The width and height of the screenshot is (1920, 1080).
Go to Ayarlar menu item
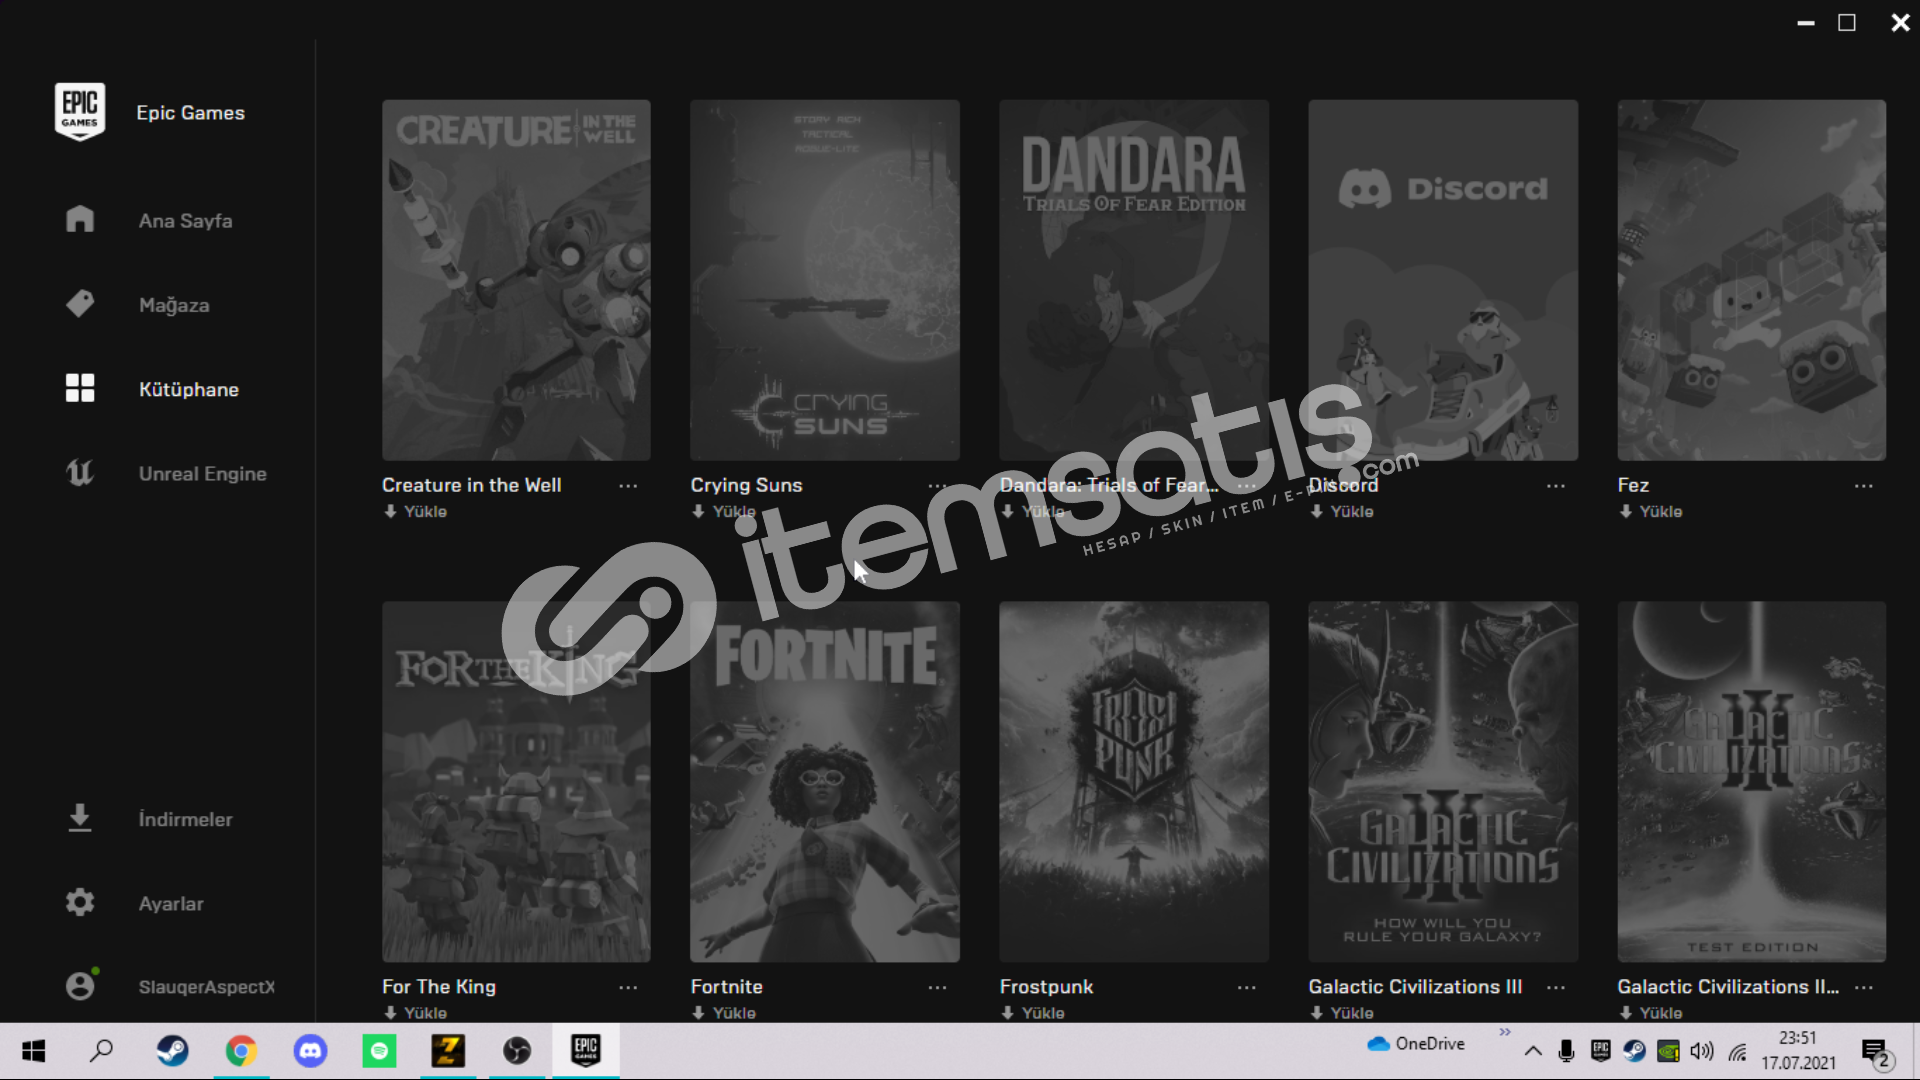pyautogui.click(x=171, y=903)
